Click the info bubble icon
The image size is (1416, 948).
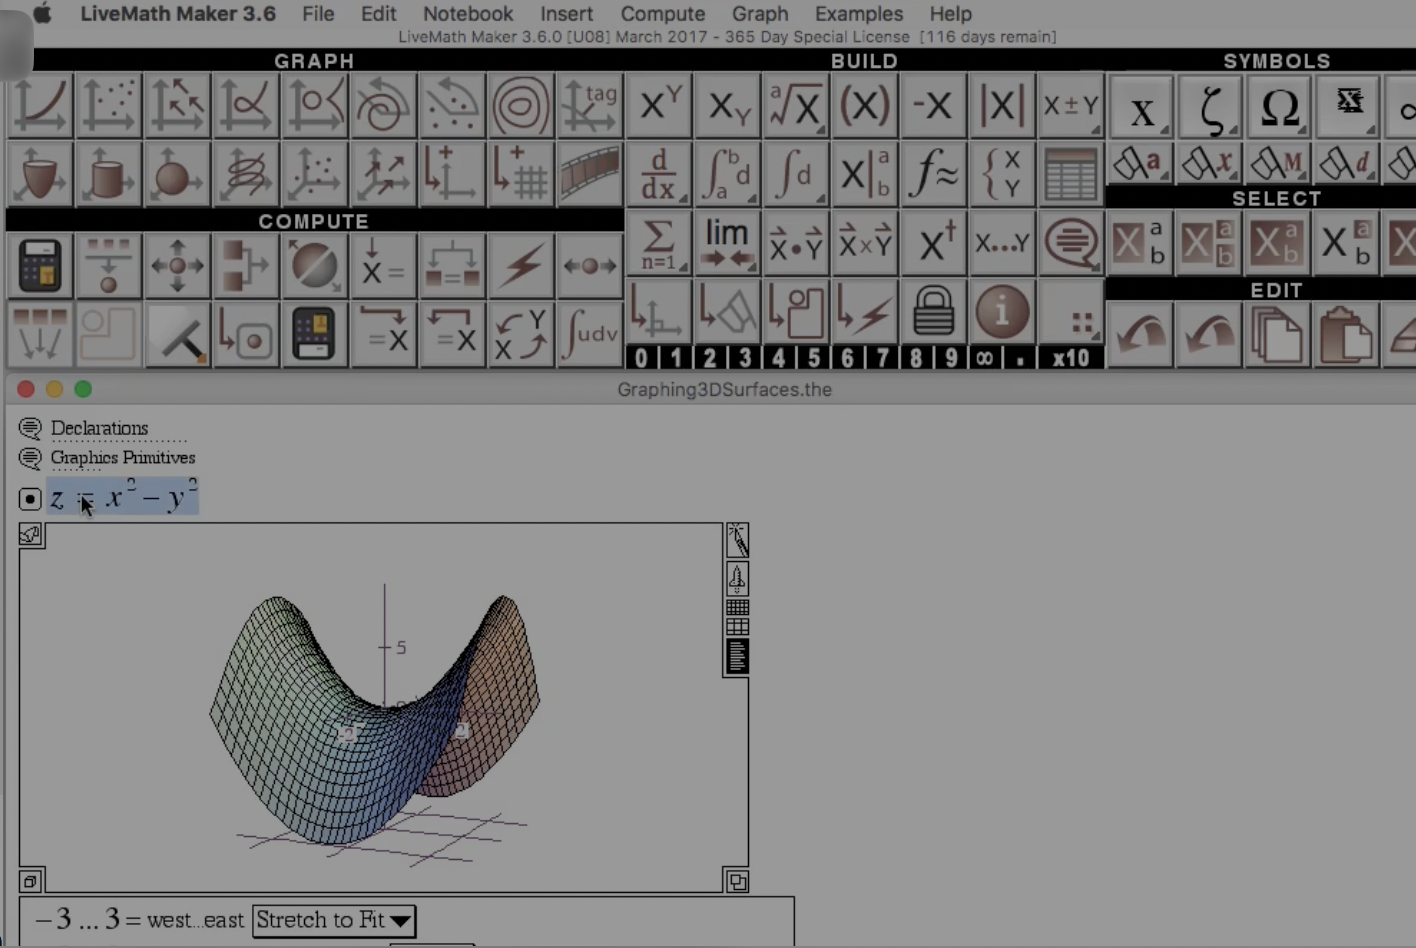coord(1002,311)
